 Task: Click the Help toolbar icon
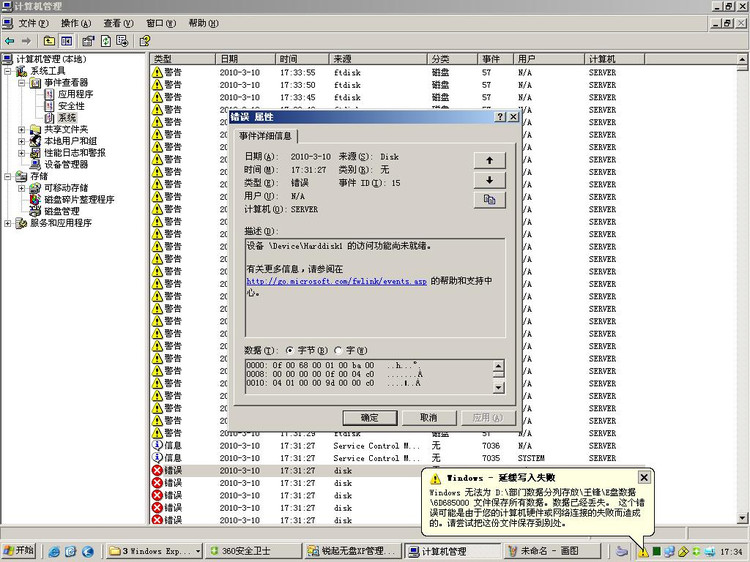145,41
